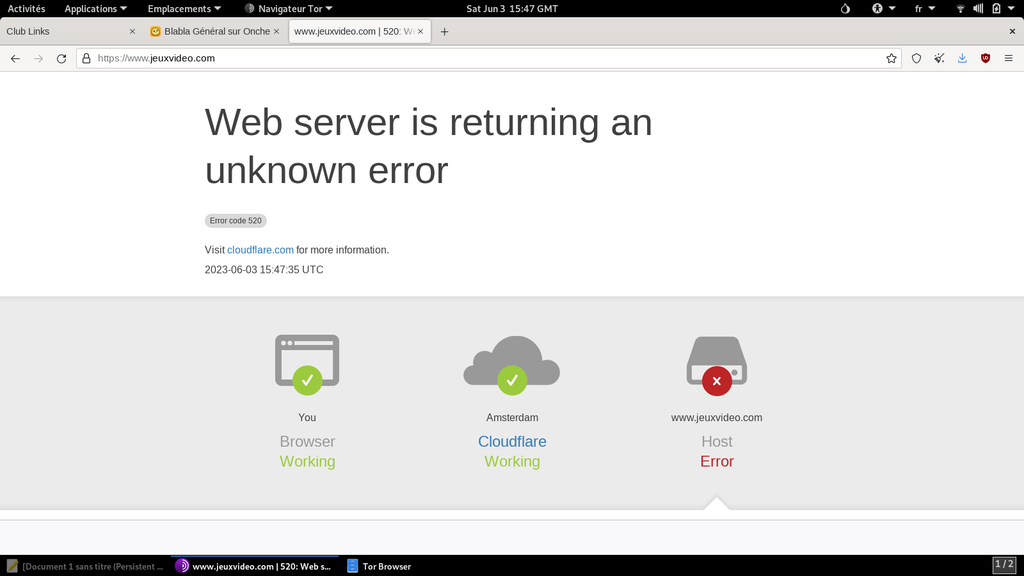Switch to Document 1 sans titre window
This screenshot has width=1024, height=576.
click(x=85, y=566)
